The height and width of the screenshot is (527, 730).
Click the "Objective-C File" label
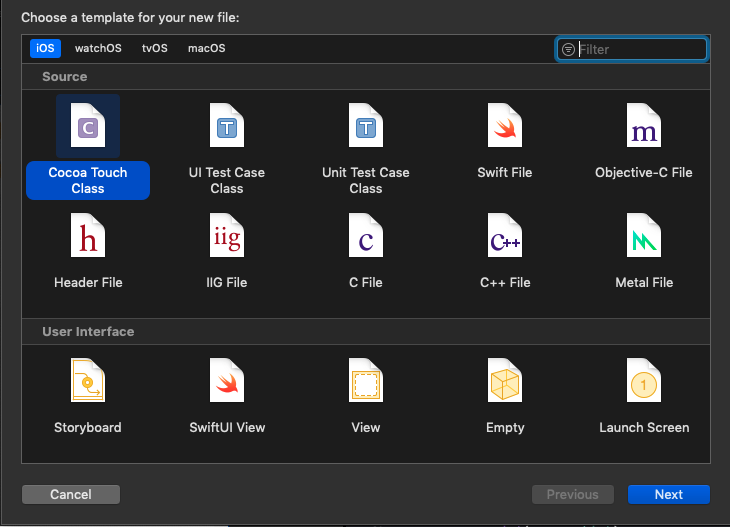click(x=644, y=173)
